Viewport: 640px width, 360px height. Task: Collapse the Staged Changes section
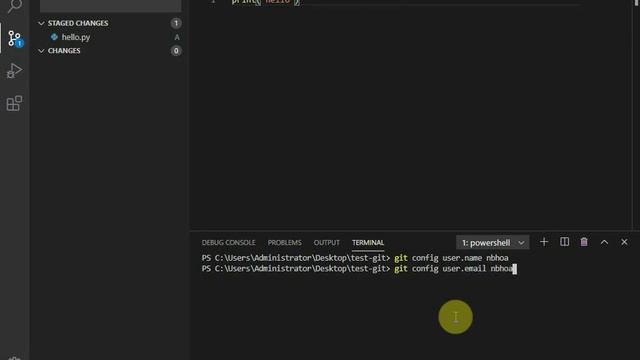click(41, 23)
